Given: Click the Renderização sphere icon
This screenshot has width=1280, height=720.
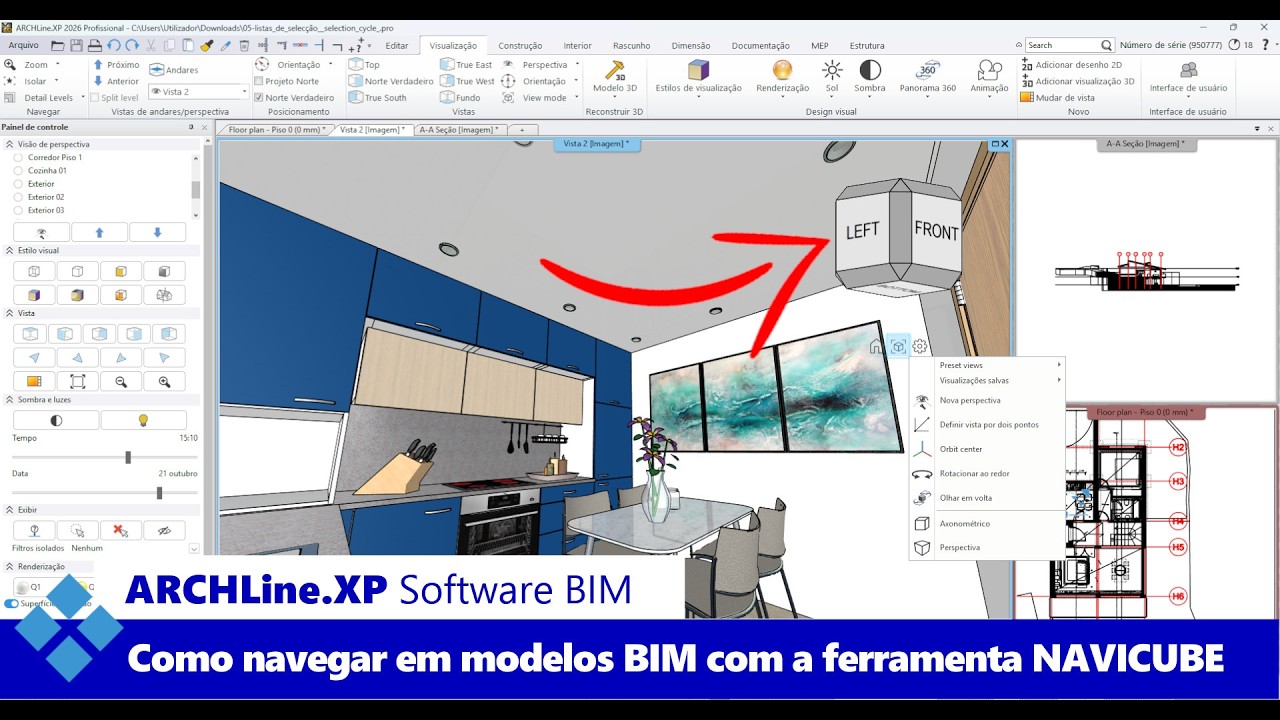Looking at the screenshot, I should (782, 70).
